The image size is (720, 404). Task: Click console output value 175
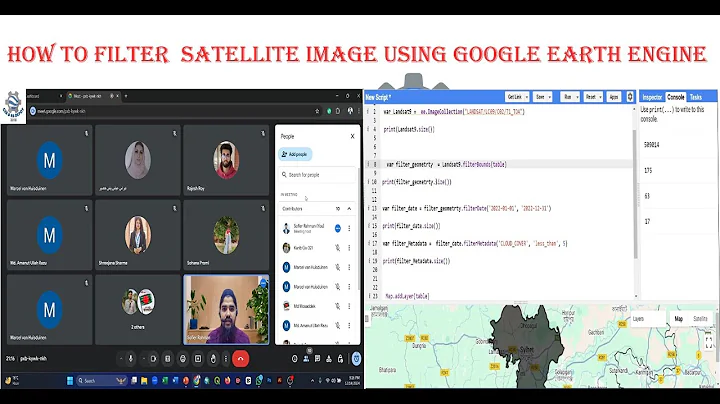click(x=648, y=170)
